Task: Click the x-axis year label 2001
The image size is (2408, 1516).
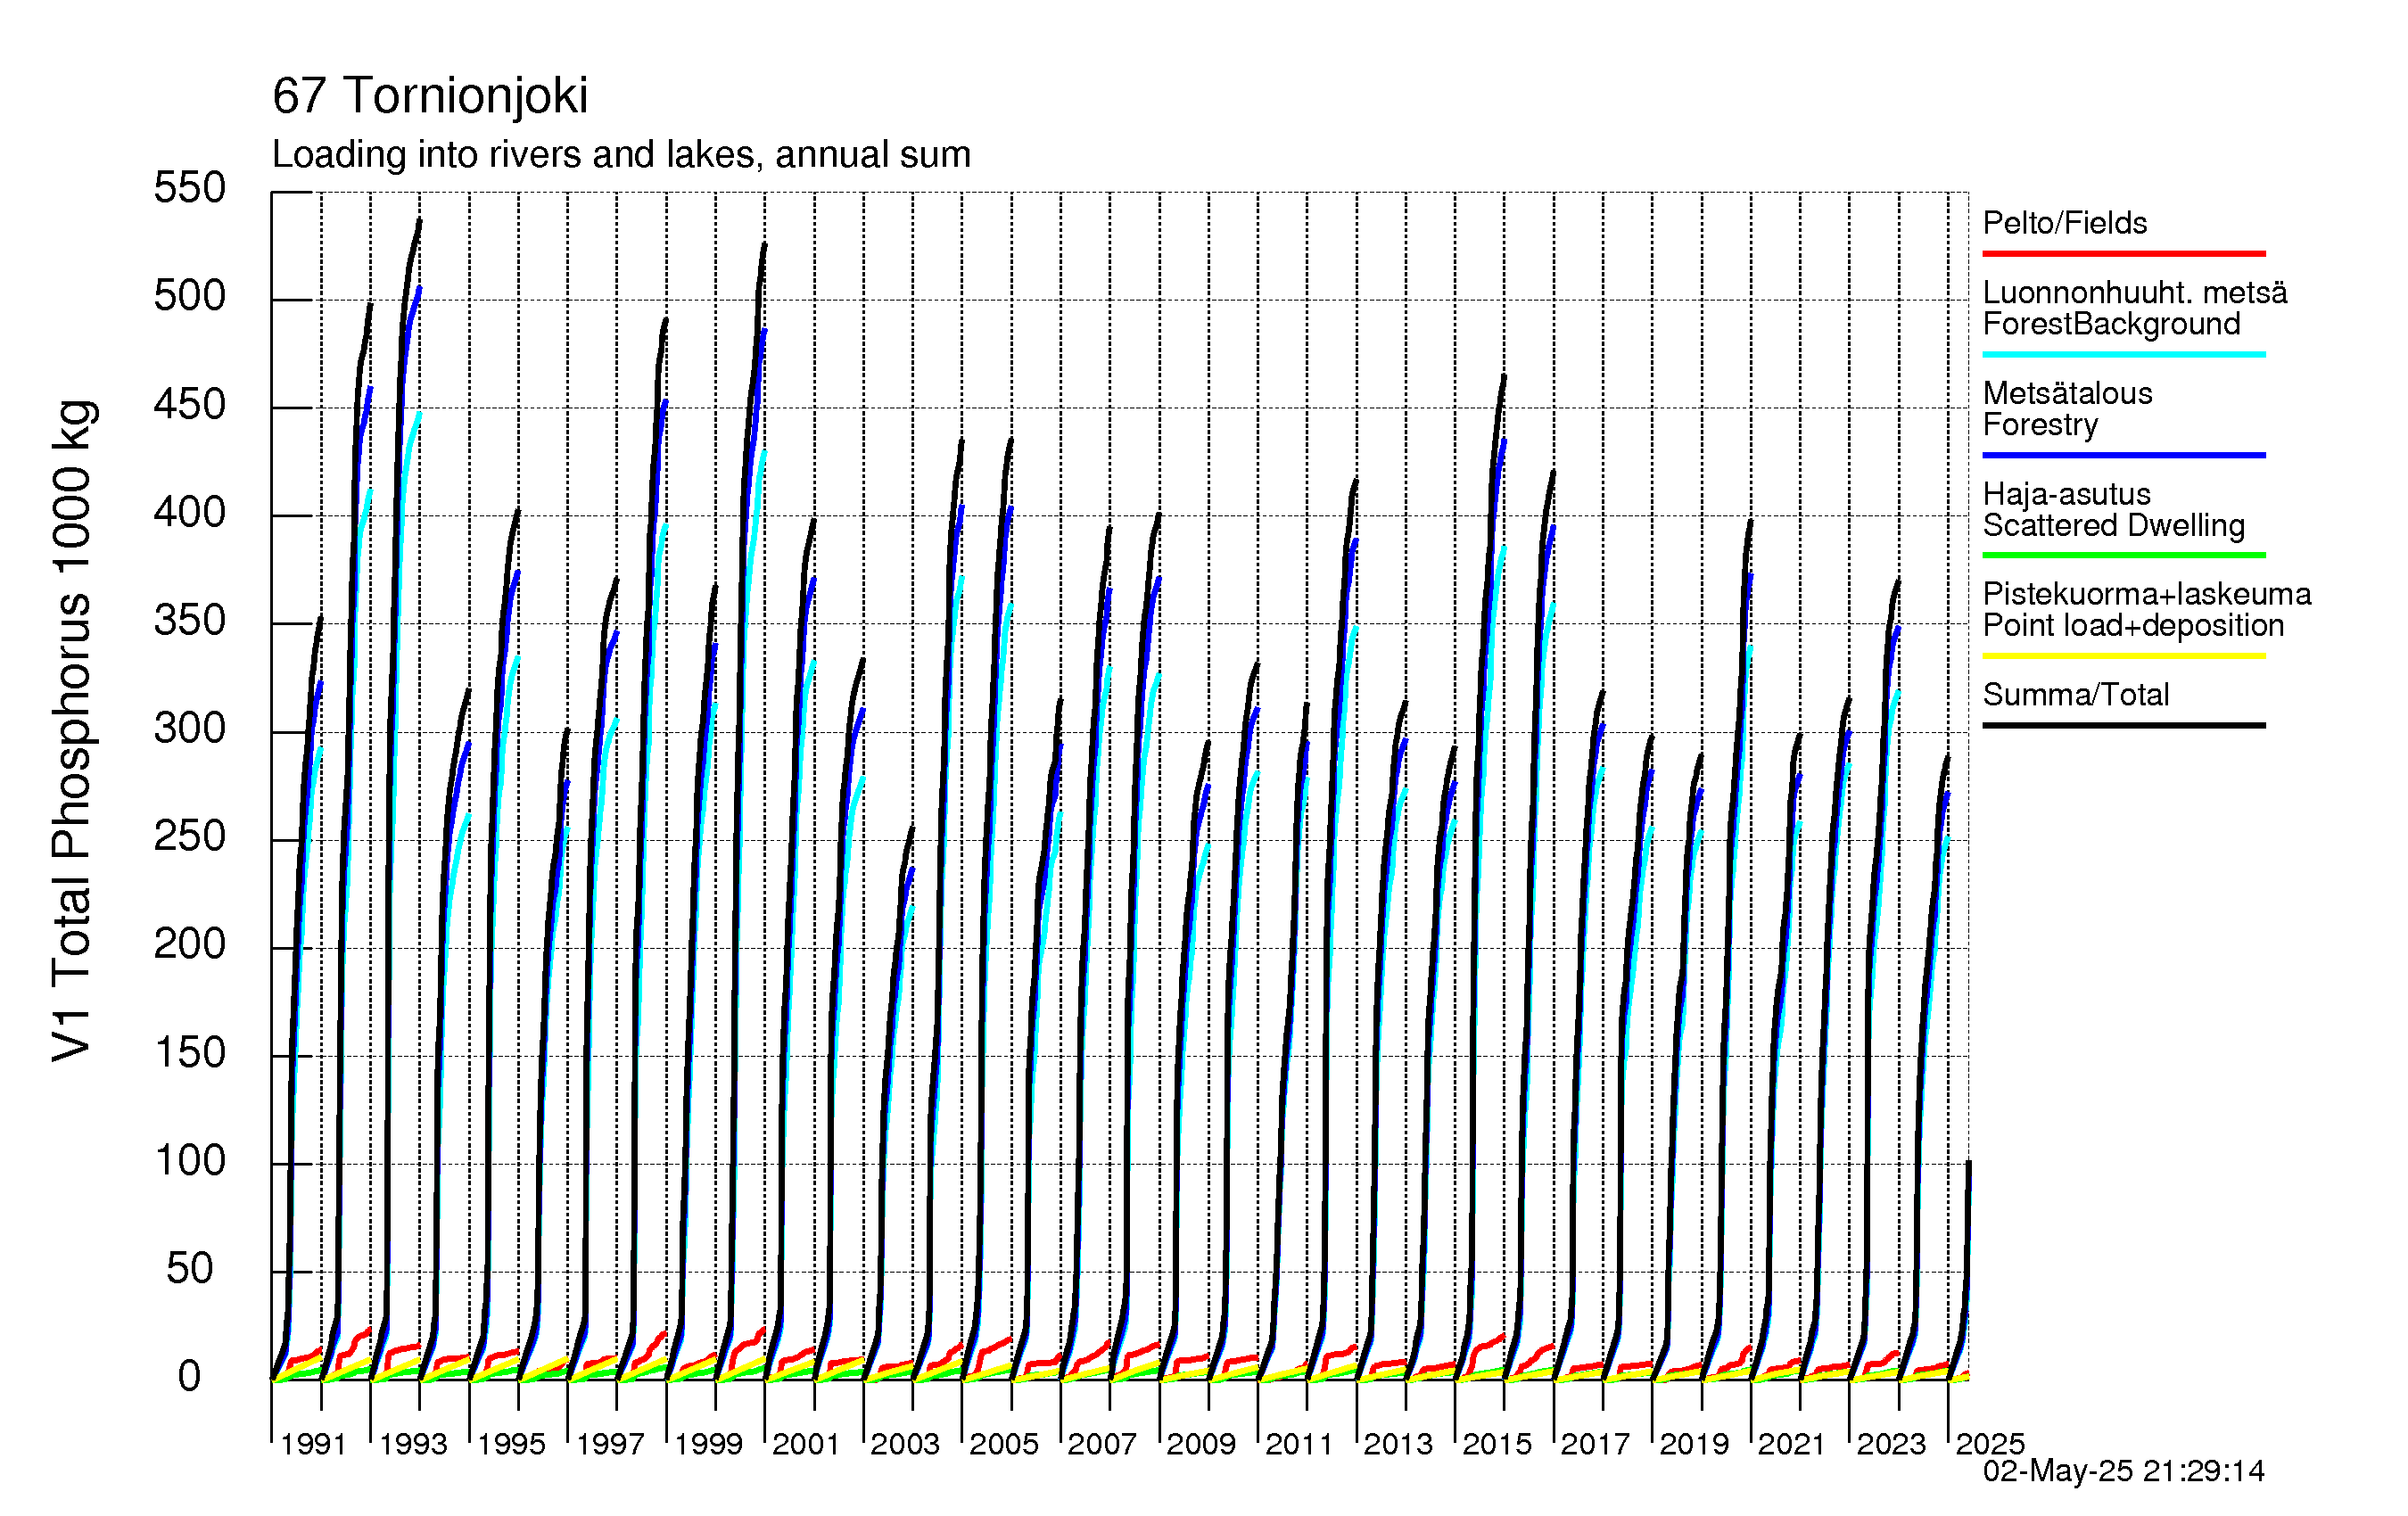Action: (x=806, y=1444)
